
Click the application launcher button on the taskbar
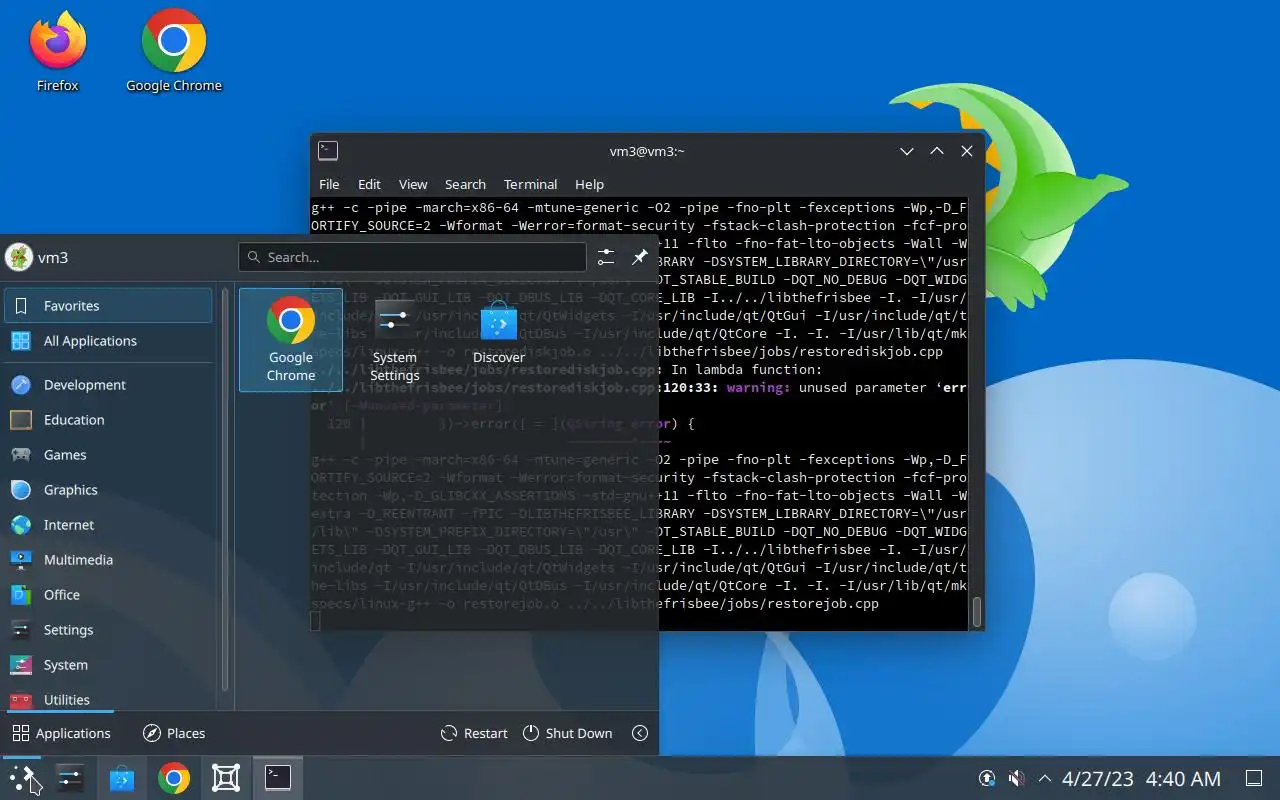click(x=24, y=778)
